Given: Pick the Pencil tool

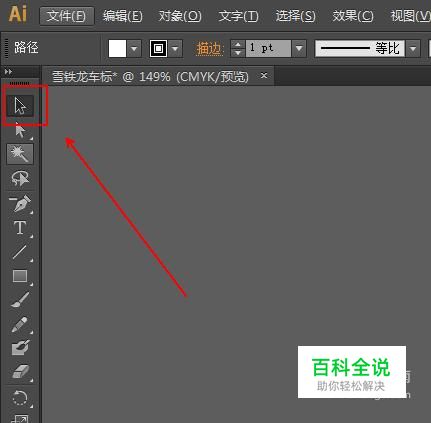Looking at the screenshot, I should click(x=20, y=324).
